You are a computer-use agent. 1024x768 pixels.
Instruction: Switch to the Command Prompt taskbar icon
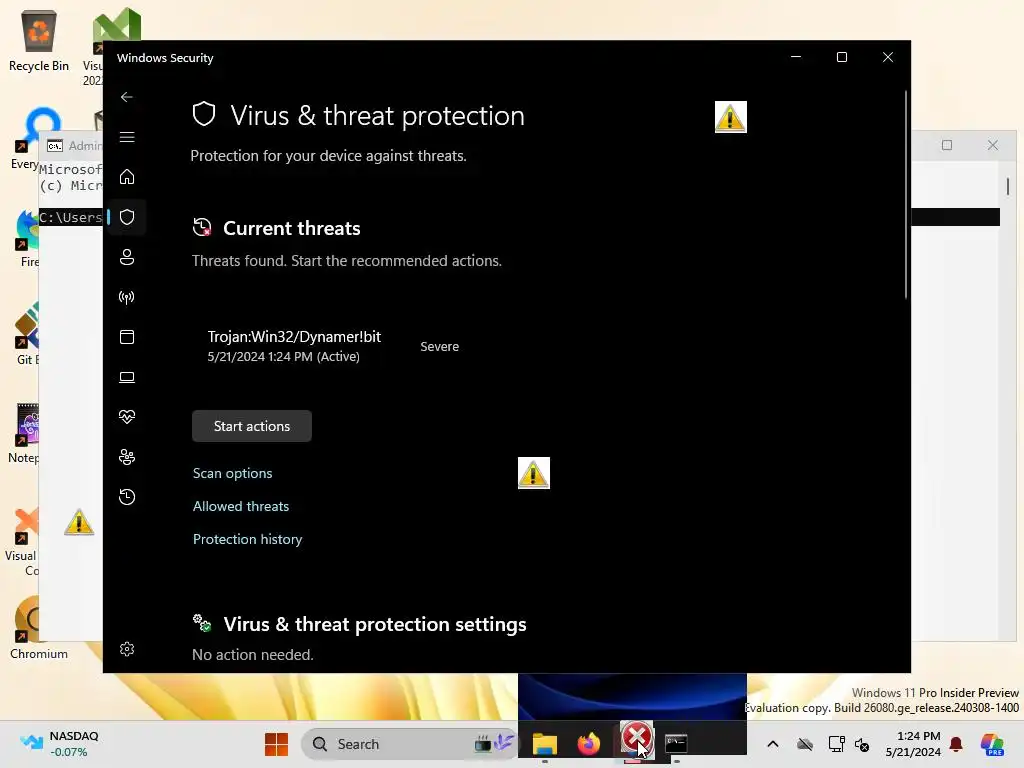(x=676, y=743)
